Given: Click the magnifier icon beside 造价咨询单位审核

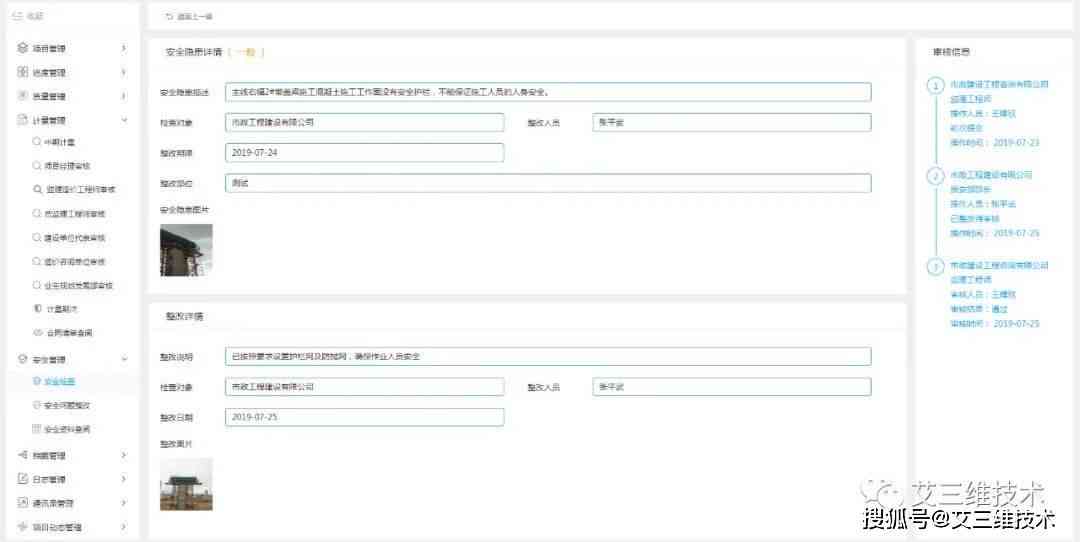Looking at the screenshot, I should coord(37,262).
